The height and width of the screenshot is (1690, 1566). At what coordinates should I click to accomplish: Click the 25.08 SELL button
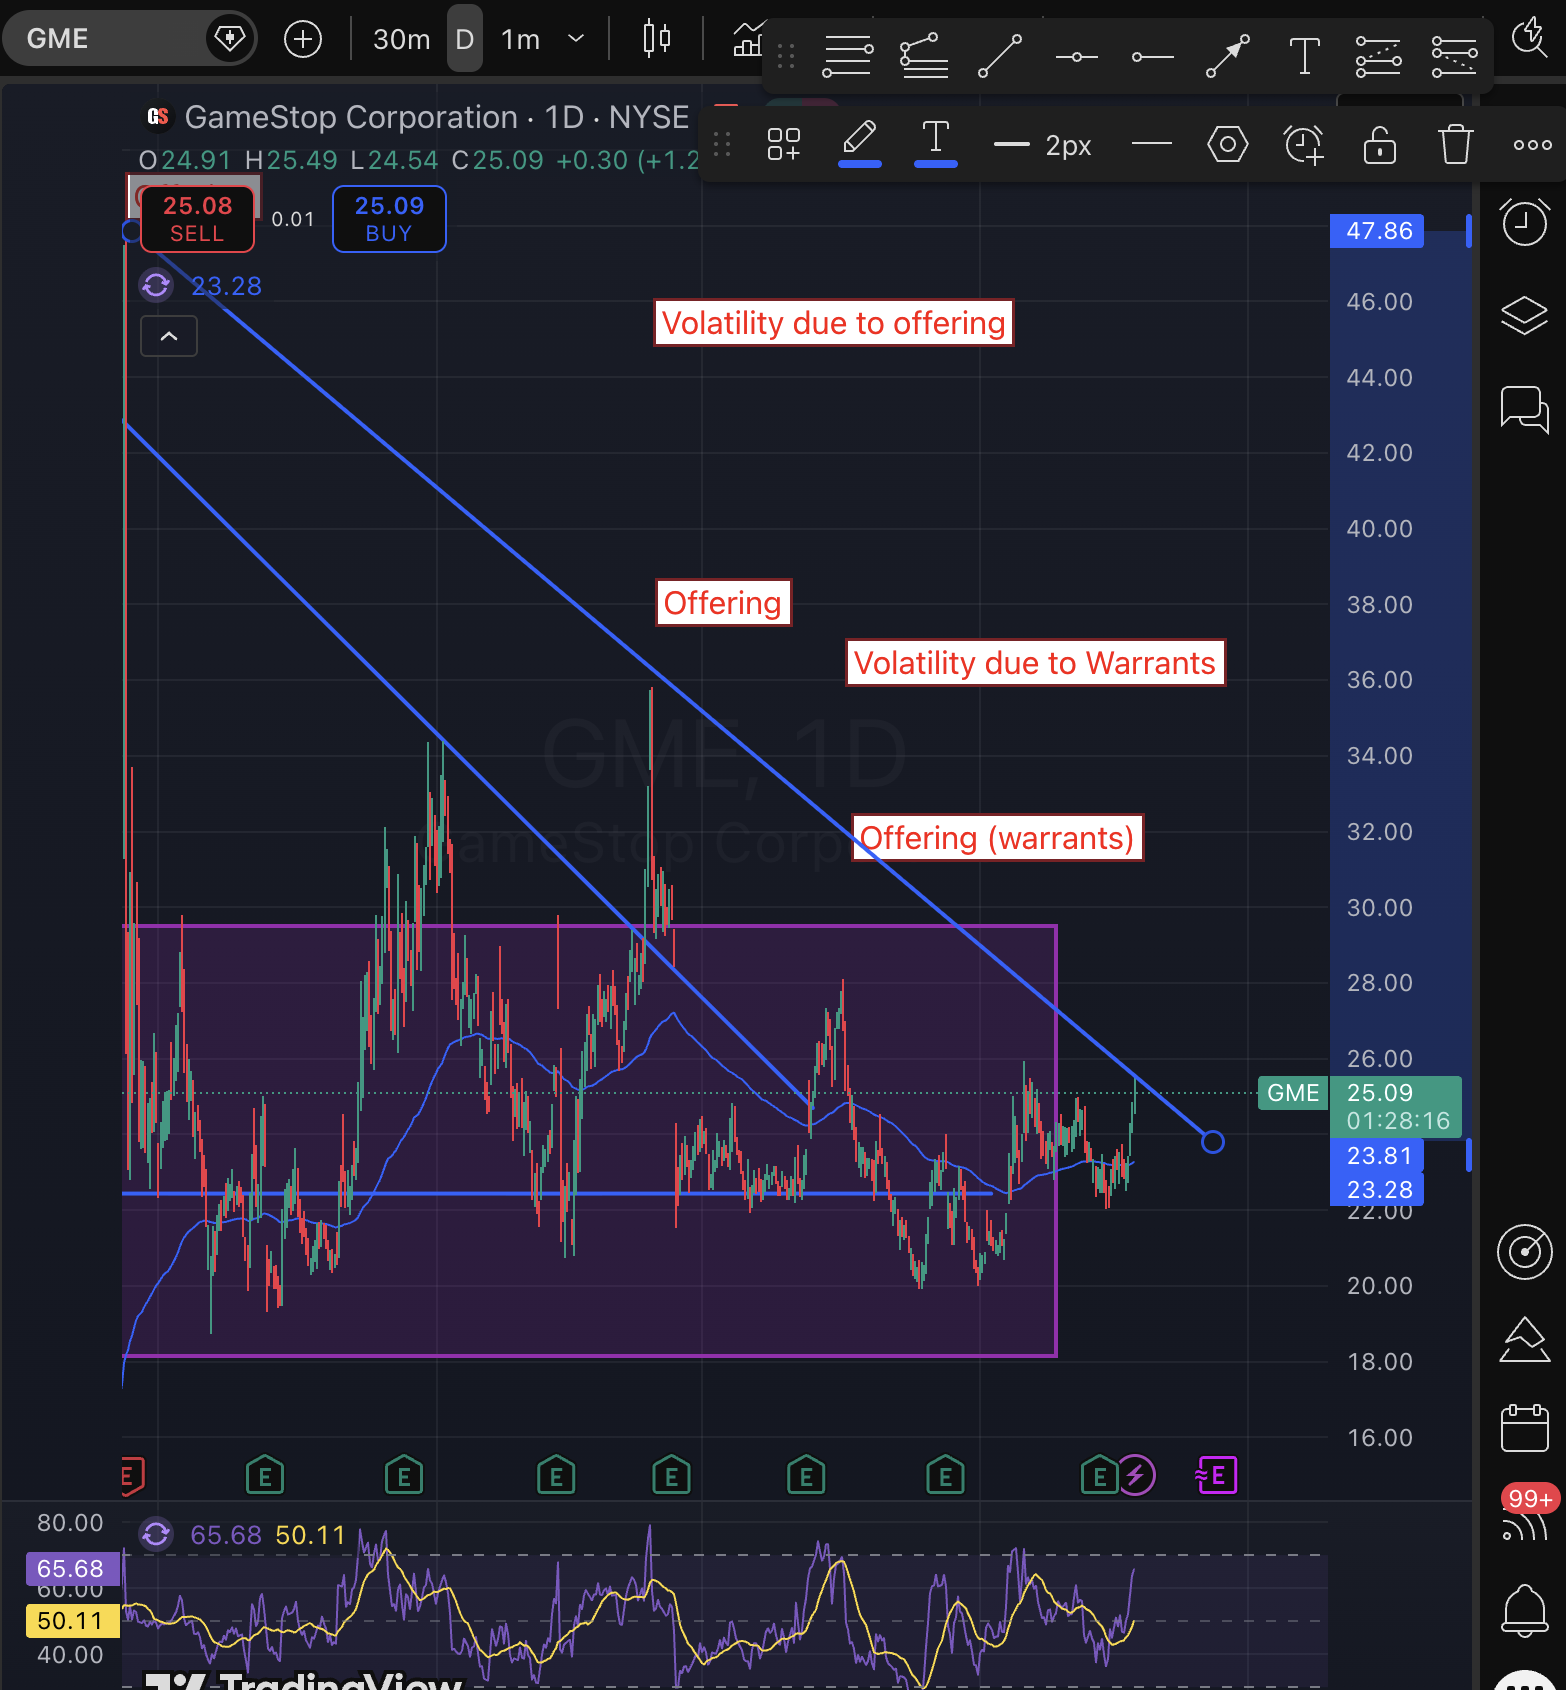(197, 219)
